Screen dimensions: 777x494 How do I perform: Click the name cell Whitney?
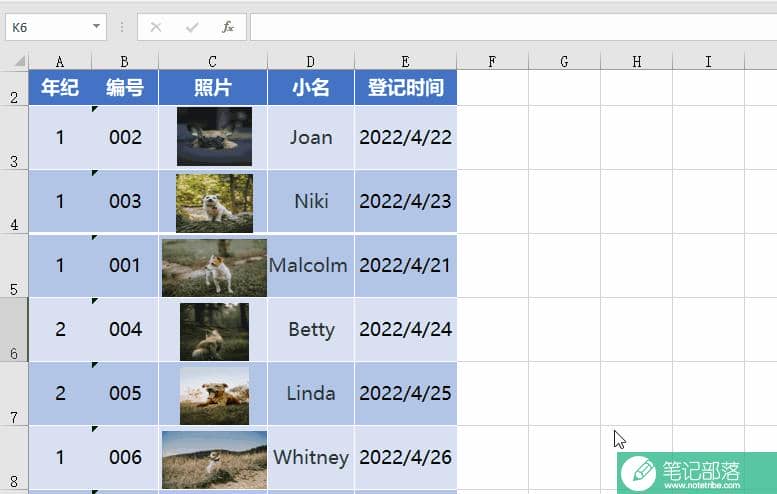click(x=311, y=457)
